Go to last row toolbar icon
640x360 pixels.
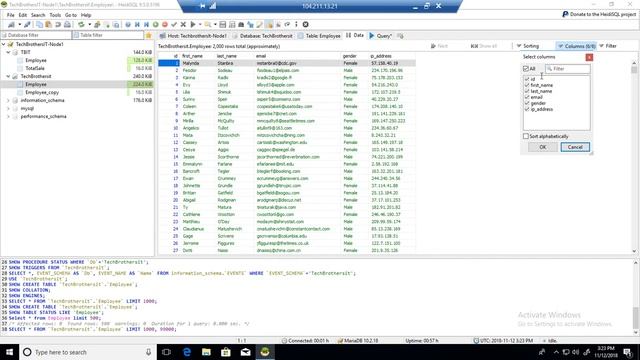(x=146, y=24)
